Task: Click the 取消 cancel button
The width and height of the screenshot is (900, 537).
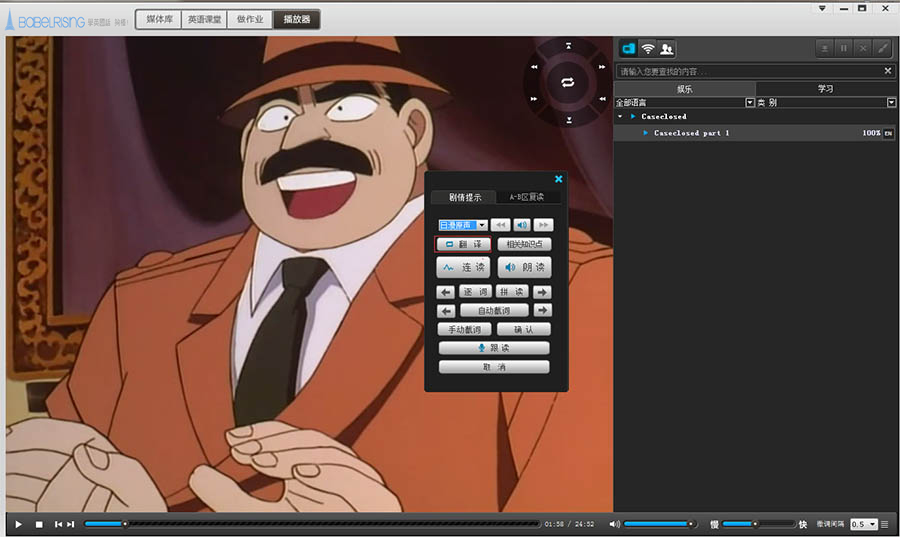Action: point(494,367)
